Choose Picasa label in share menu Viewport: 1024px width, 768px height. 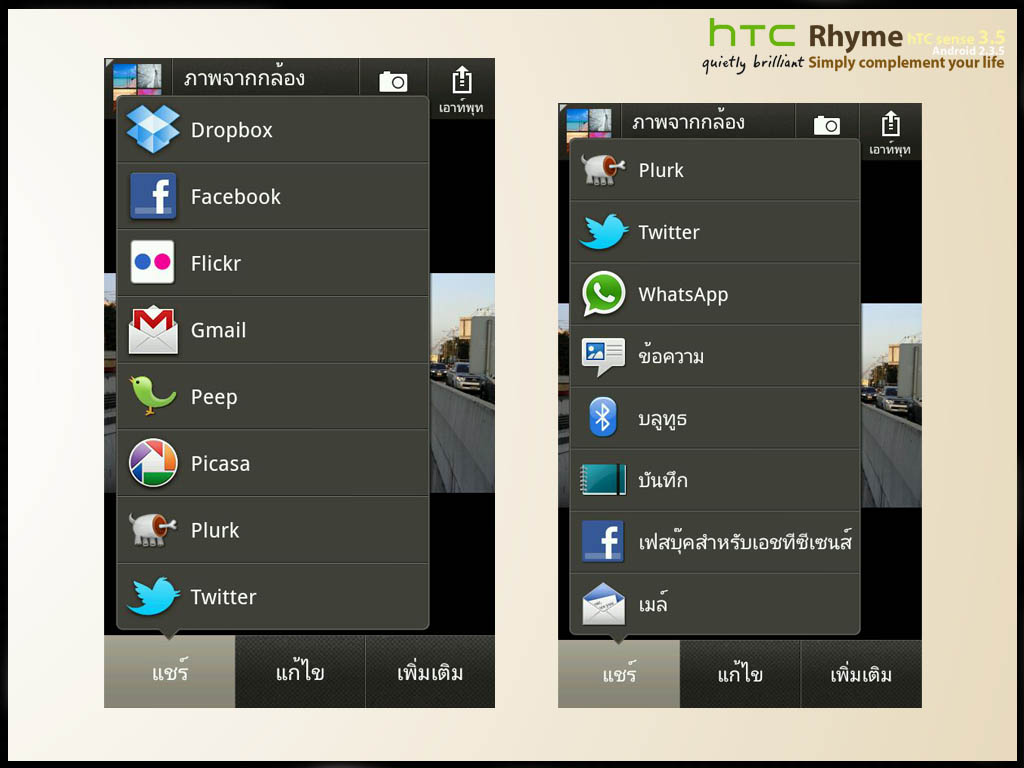221,464
